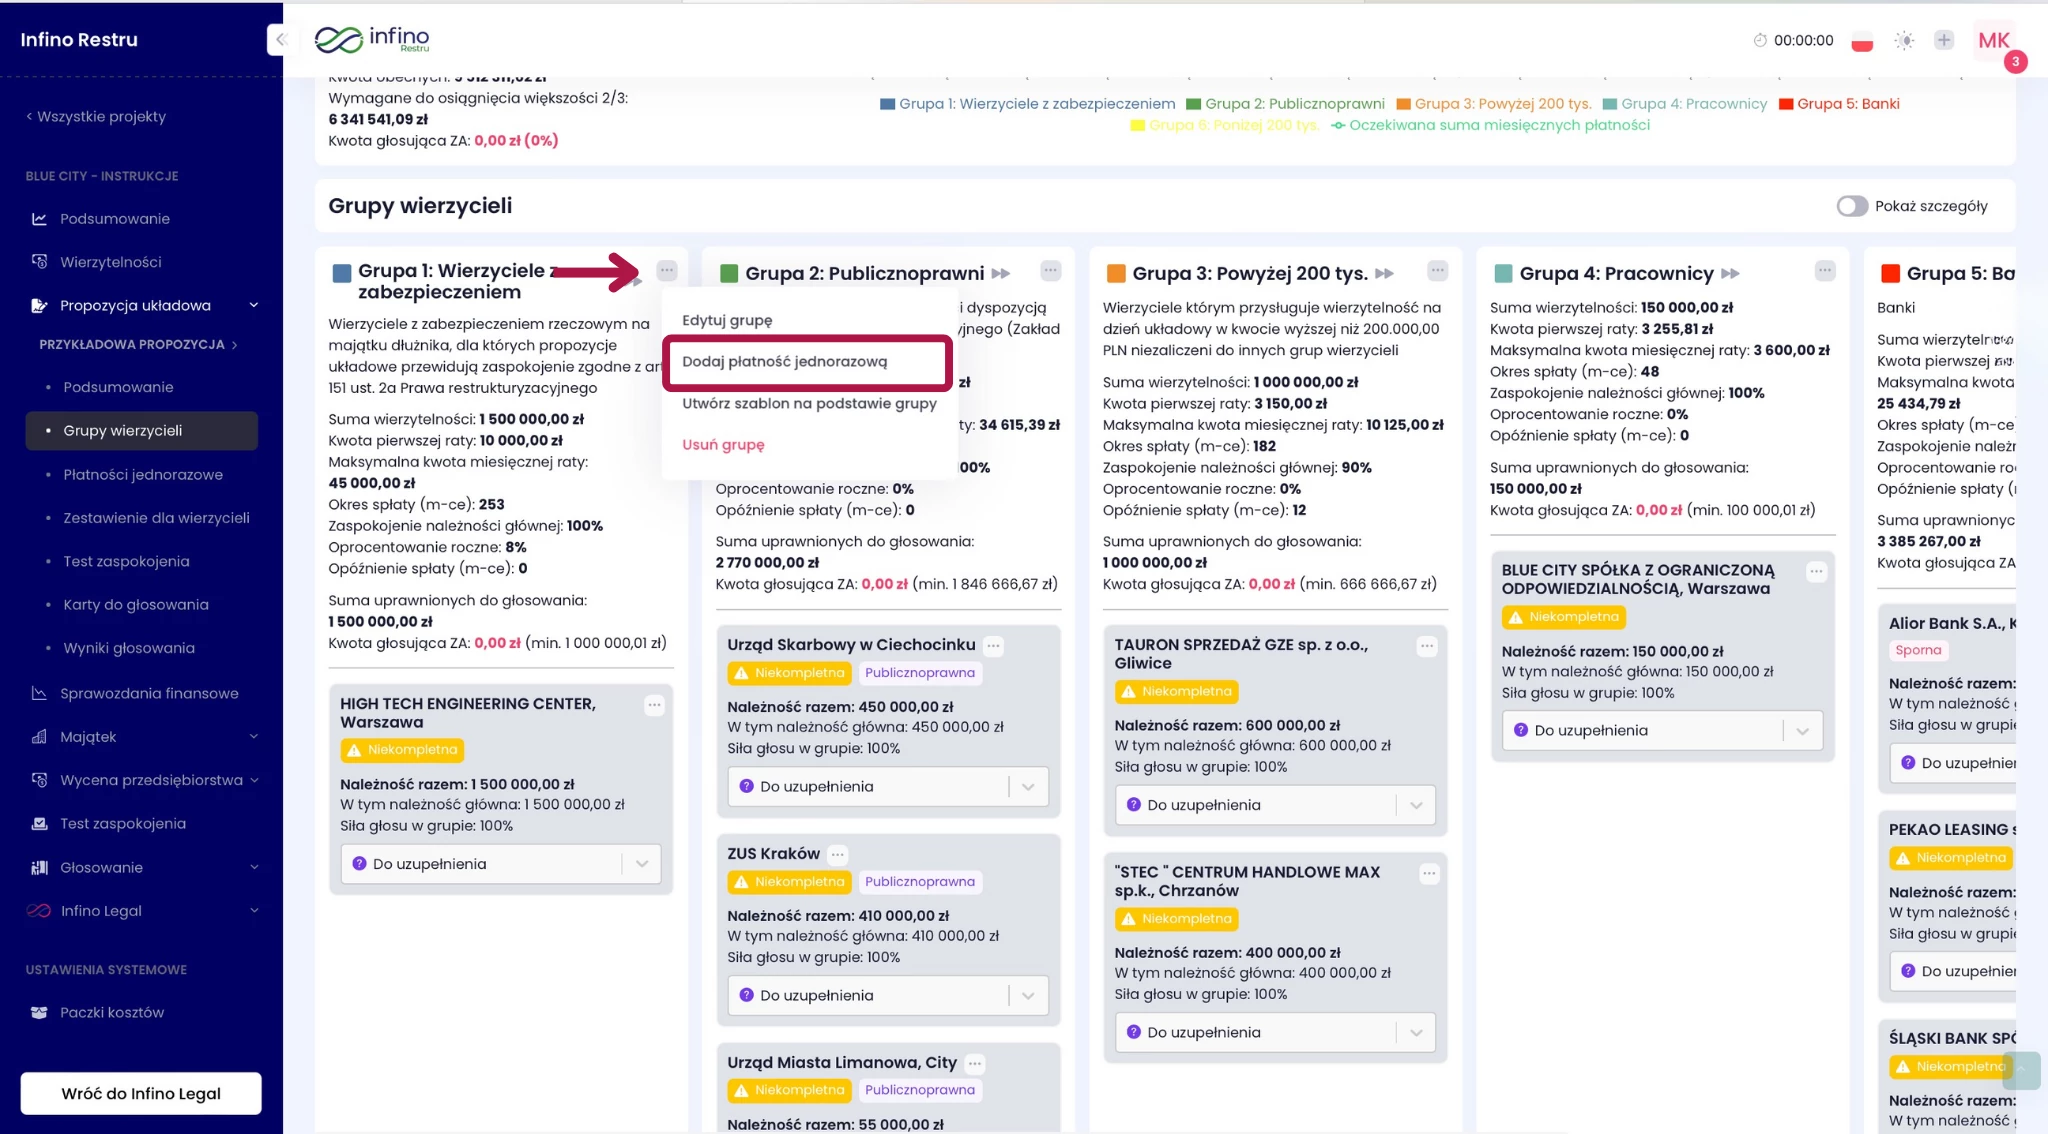Image resolution: width=2048 pixels, height=1134 pixels.
Task: Enable the Pokaż szczegóły toggle
Action: (x=1852, y=206)
